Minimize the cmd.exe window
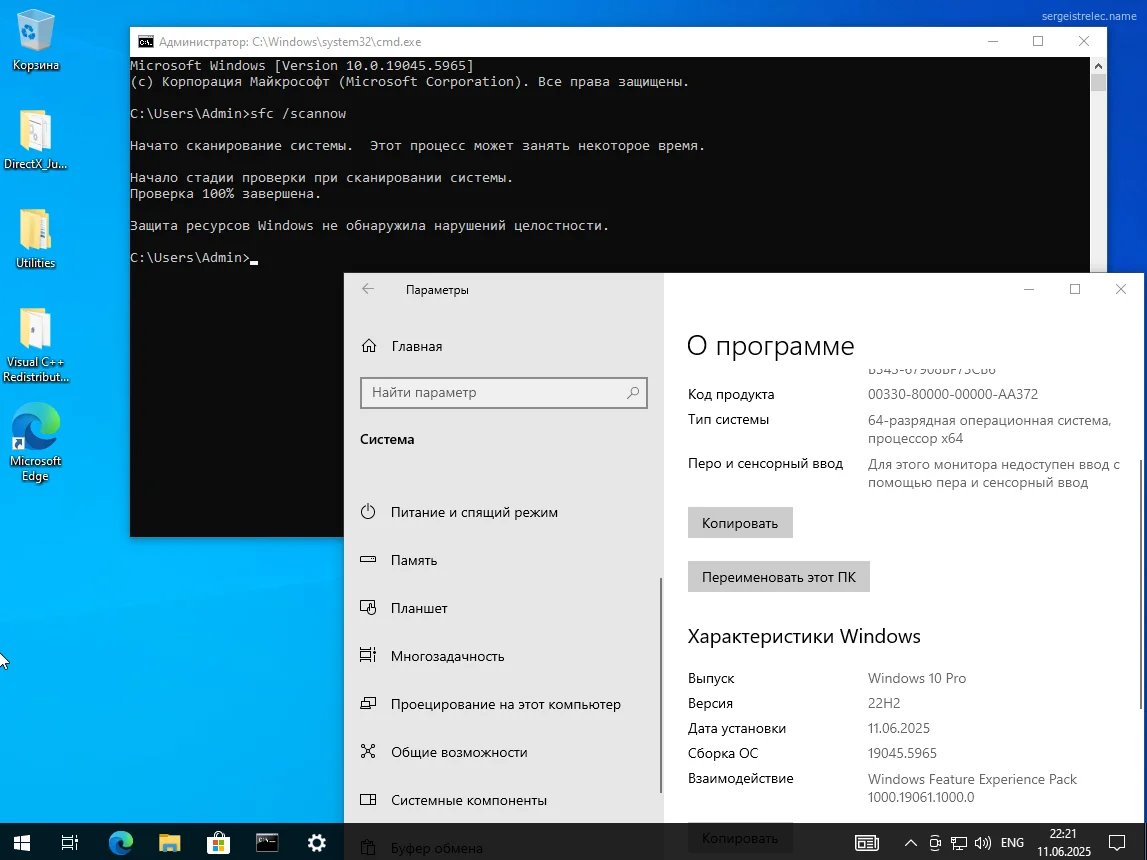The image size is (1147, 860). (993, 42)
